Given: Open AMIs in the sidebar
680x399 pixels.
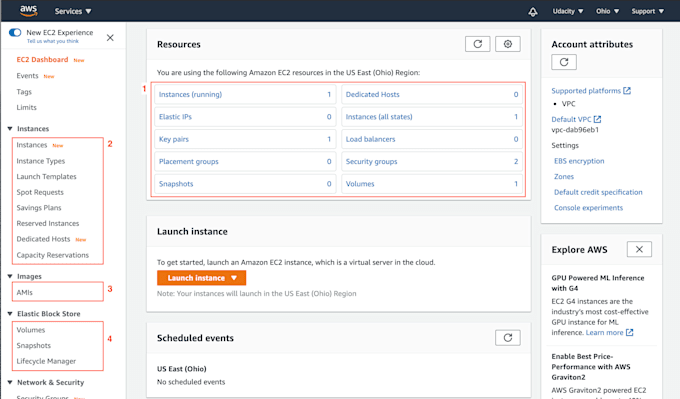Looking at the screenshot, I should click(25, 292).
